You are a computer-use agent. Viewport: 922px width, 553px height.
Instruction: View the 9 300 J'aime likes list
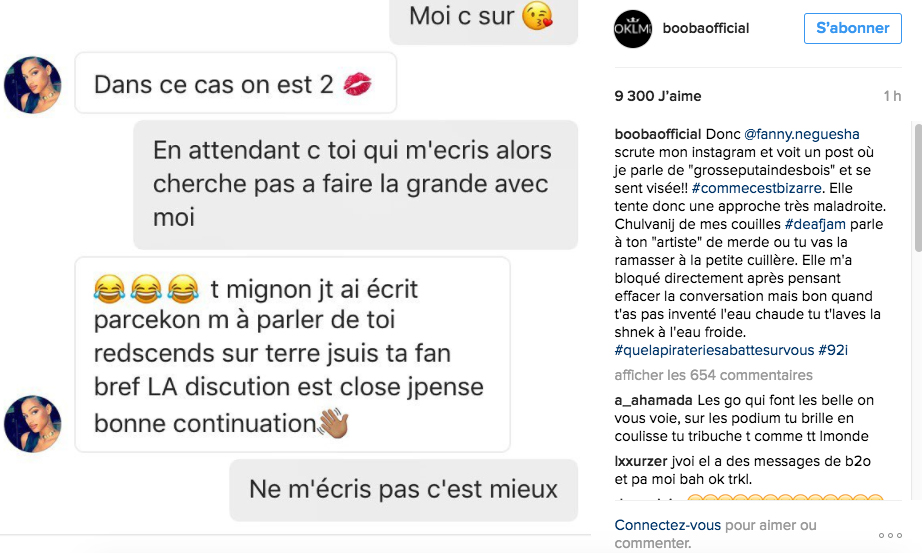[658, 96]
